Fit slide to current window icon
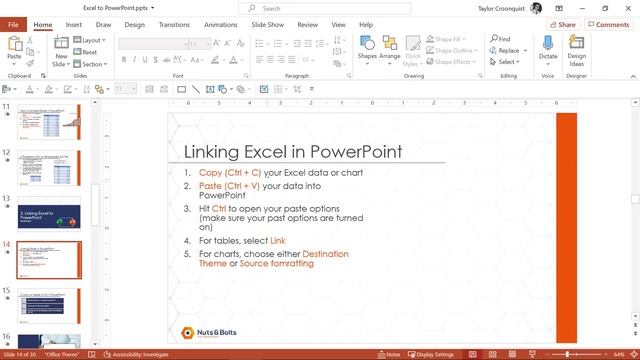Screen dimensions: 640x360 tap(634, 354)
